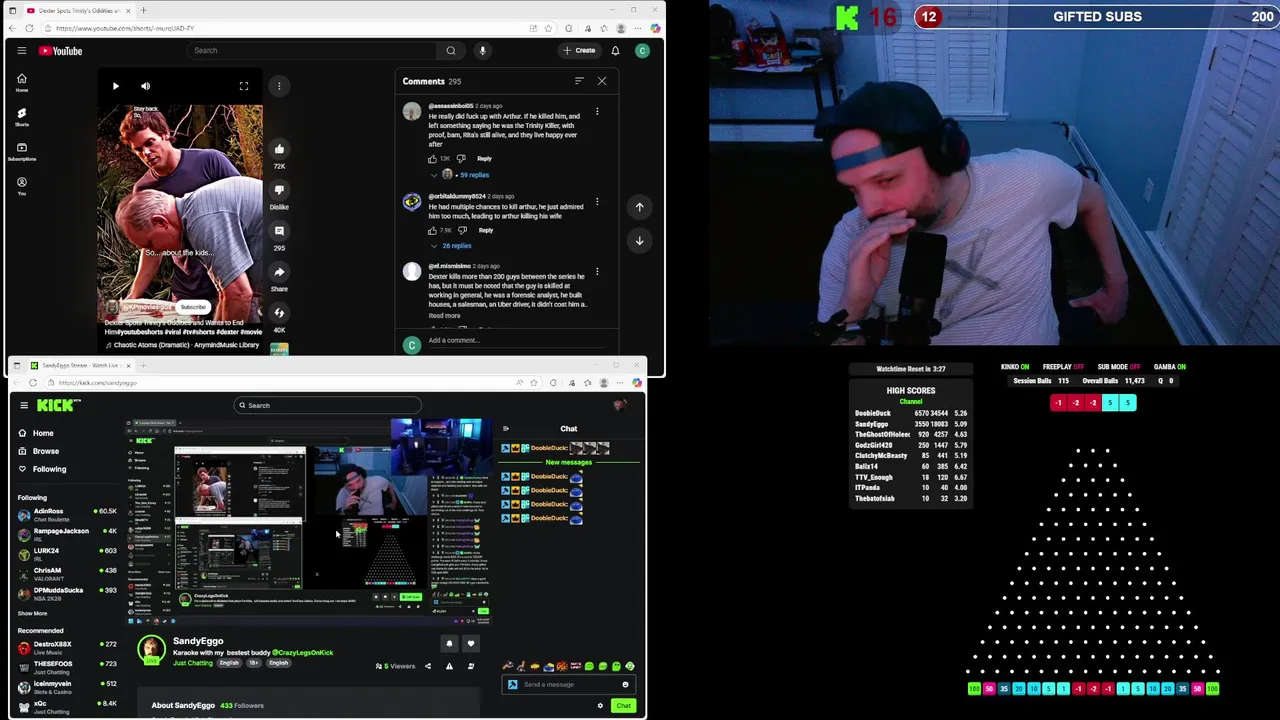Reload the YouTube browser page
1280x720 pixels.
pos(29,28)
